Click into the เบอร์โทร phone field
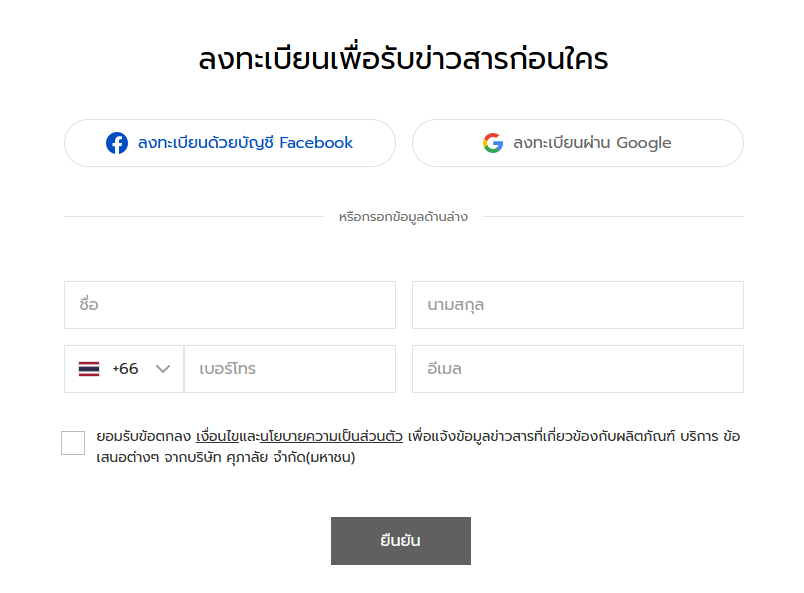This screenshot has height=593, width=804. pos(290,369)
